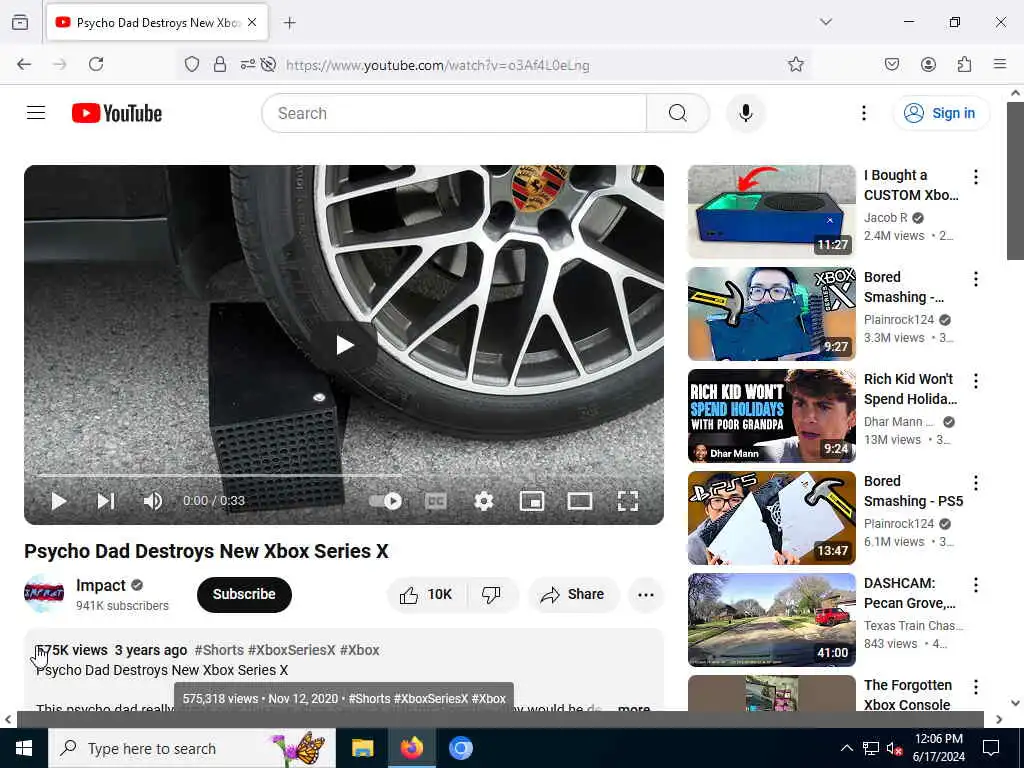Expand the description with ...more
1024x768 pixels.
[633, 707]
